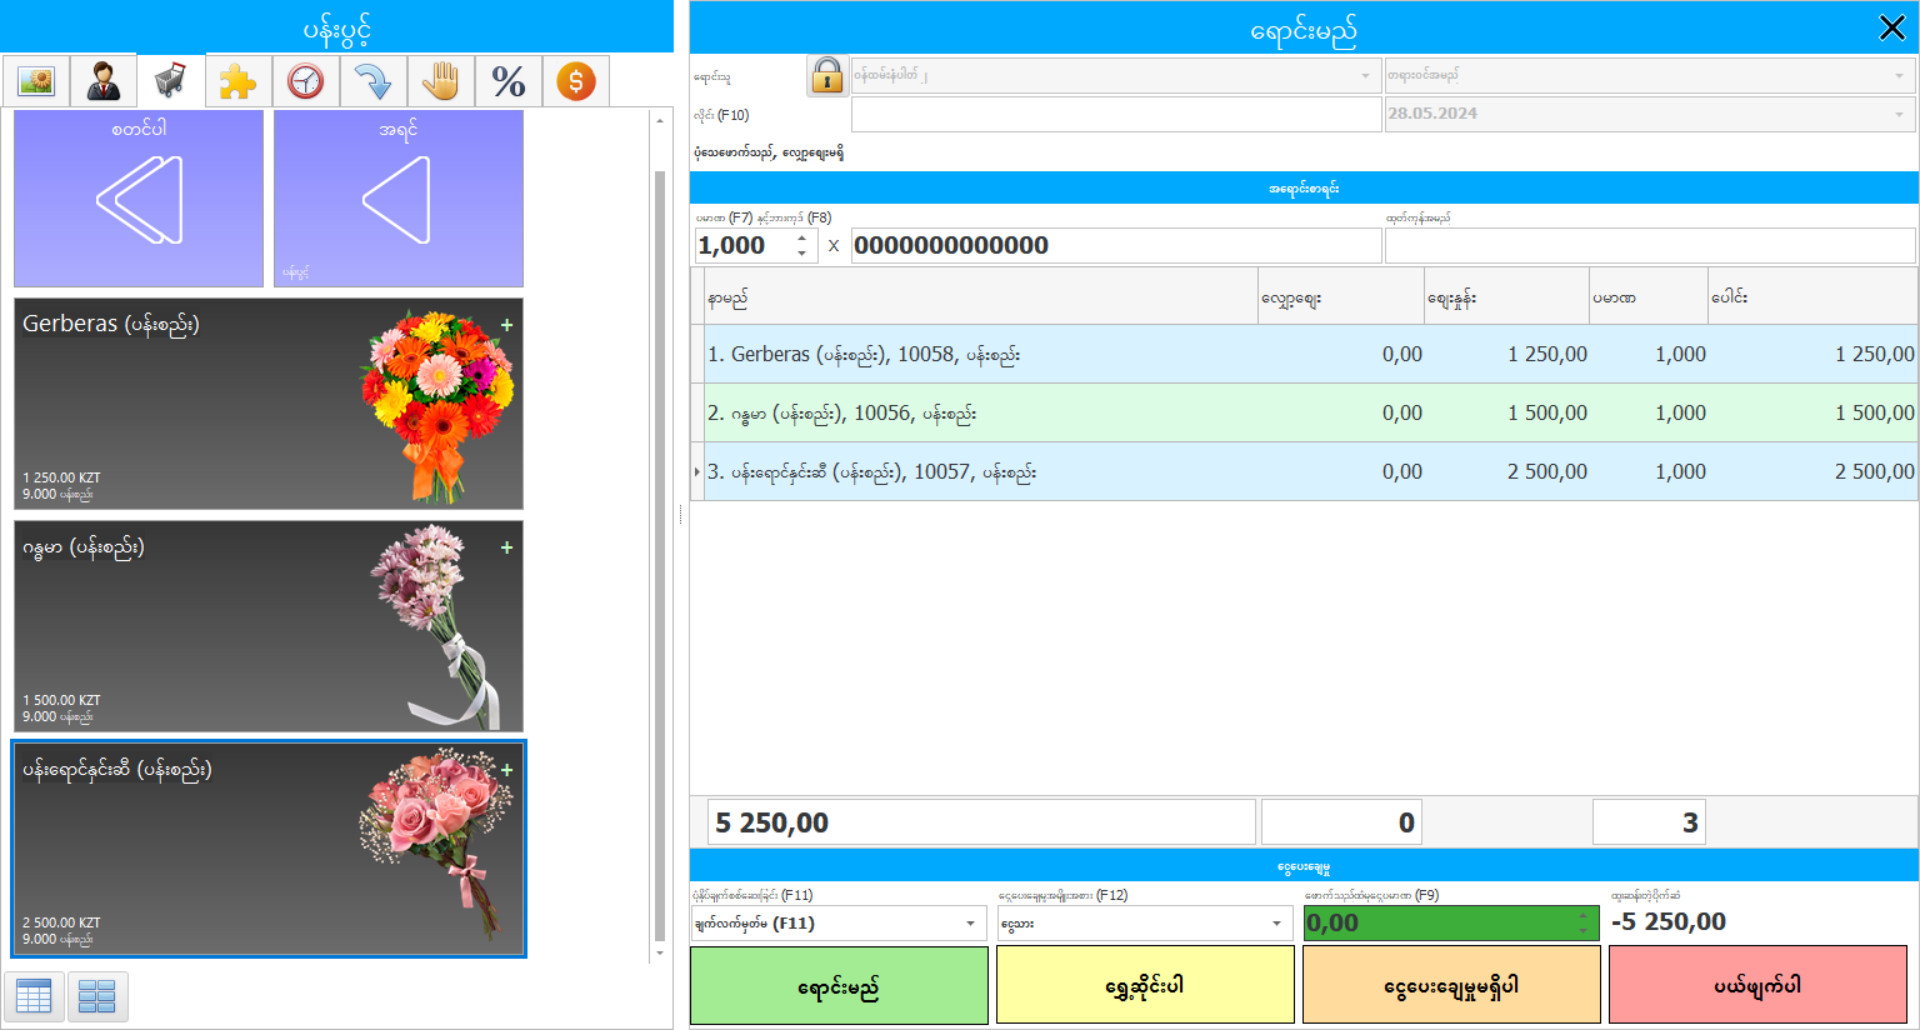Click the quantity field 1,000
1920x1030 pixels.
click(745, 246)
